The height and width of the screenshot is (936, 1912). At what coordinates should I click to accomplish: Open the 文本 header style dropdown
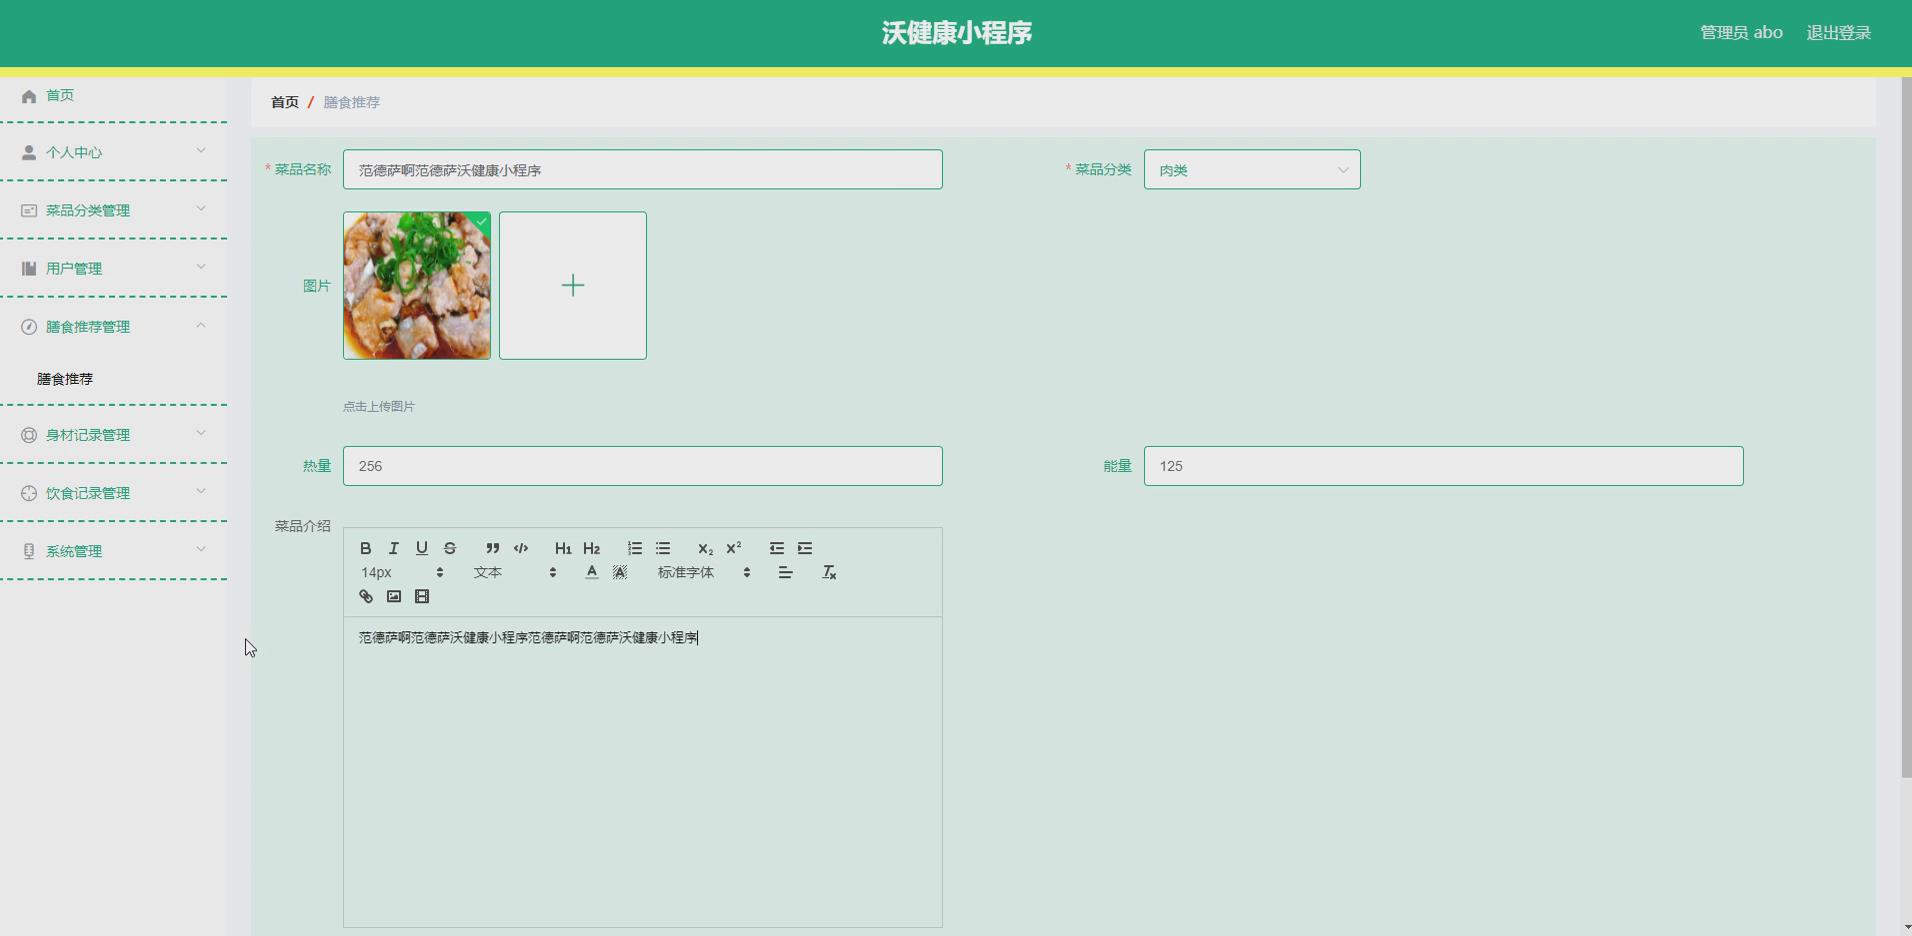515,572
